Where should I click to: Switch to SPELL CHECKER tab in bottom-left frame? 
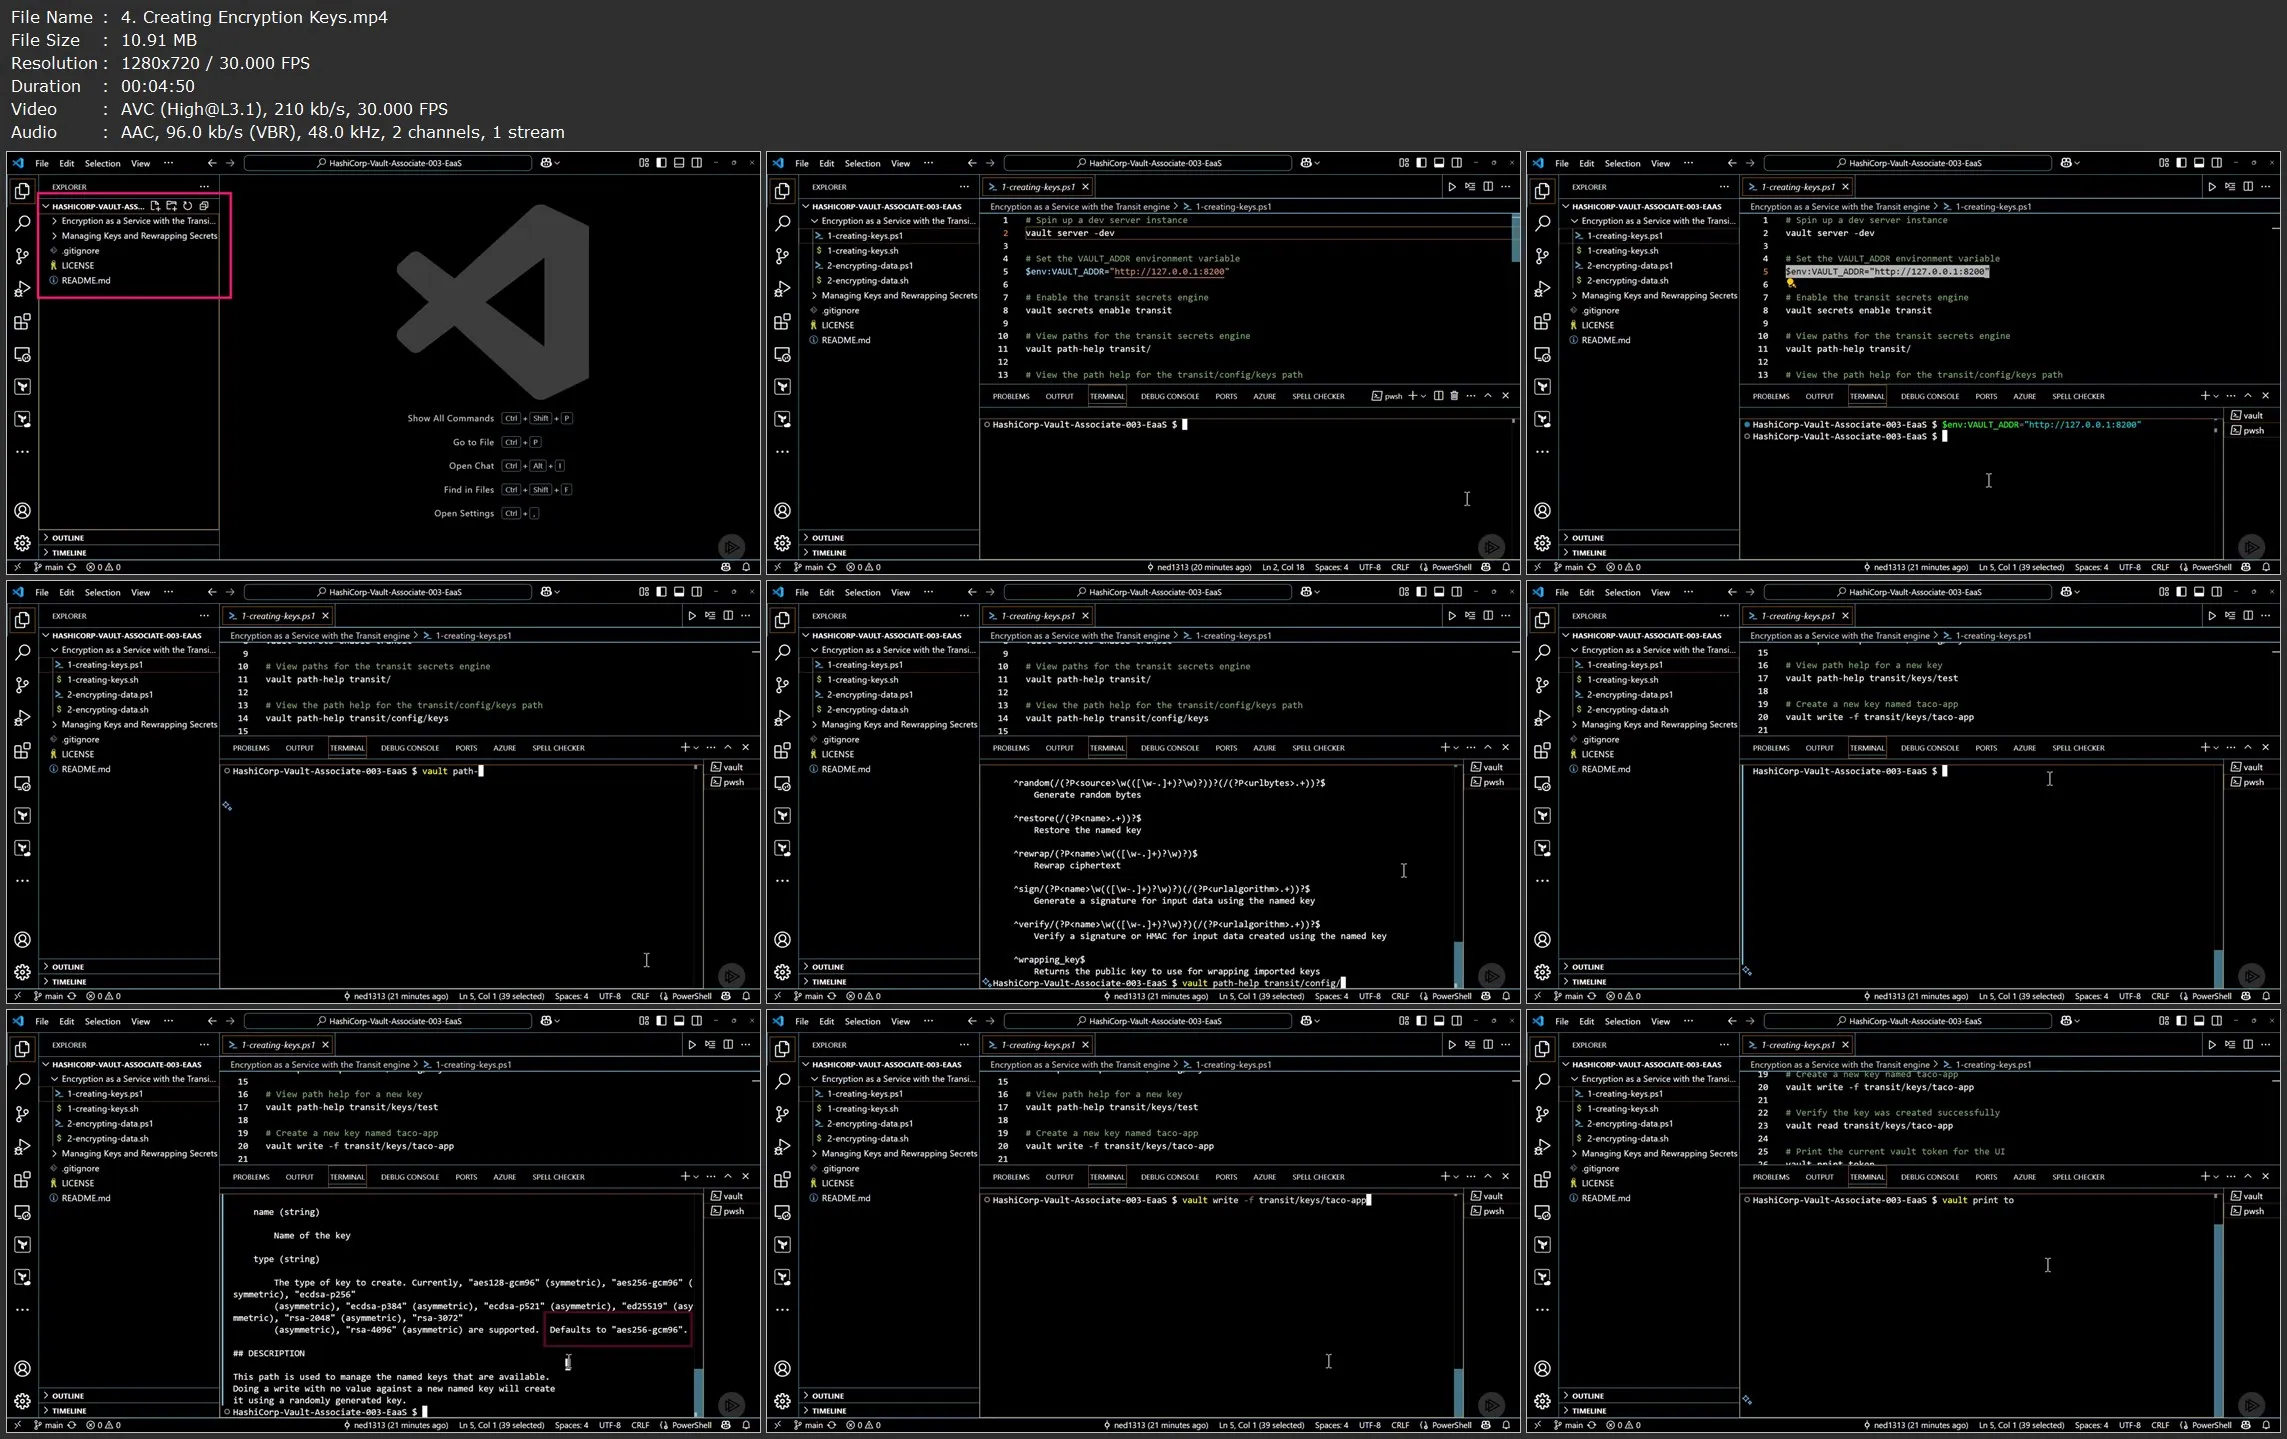[558, 1177]
